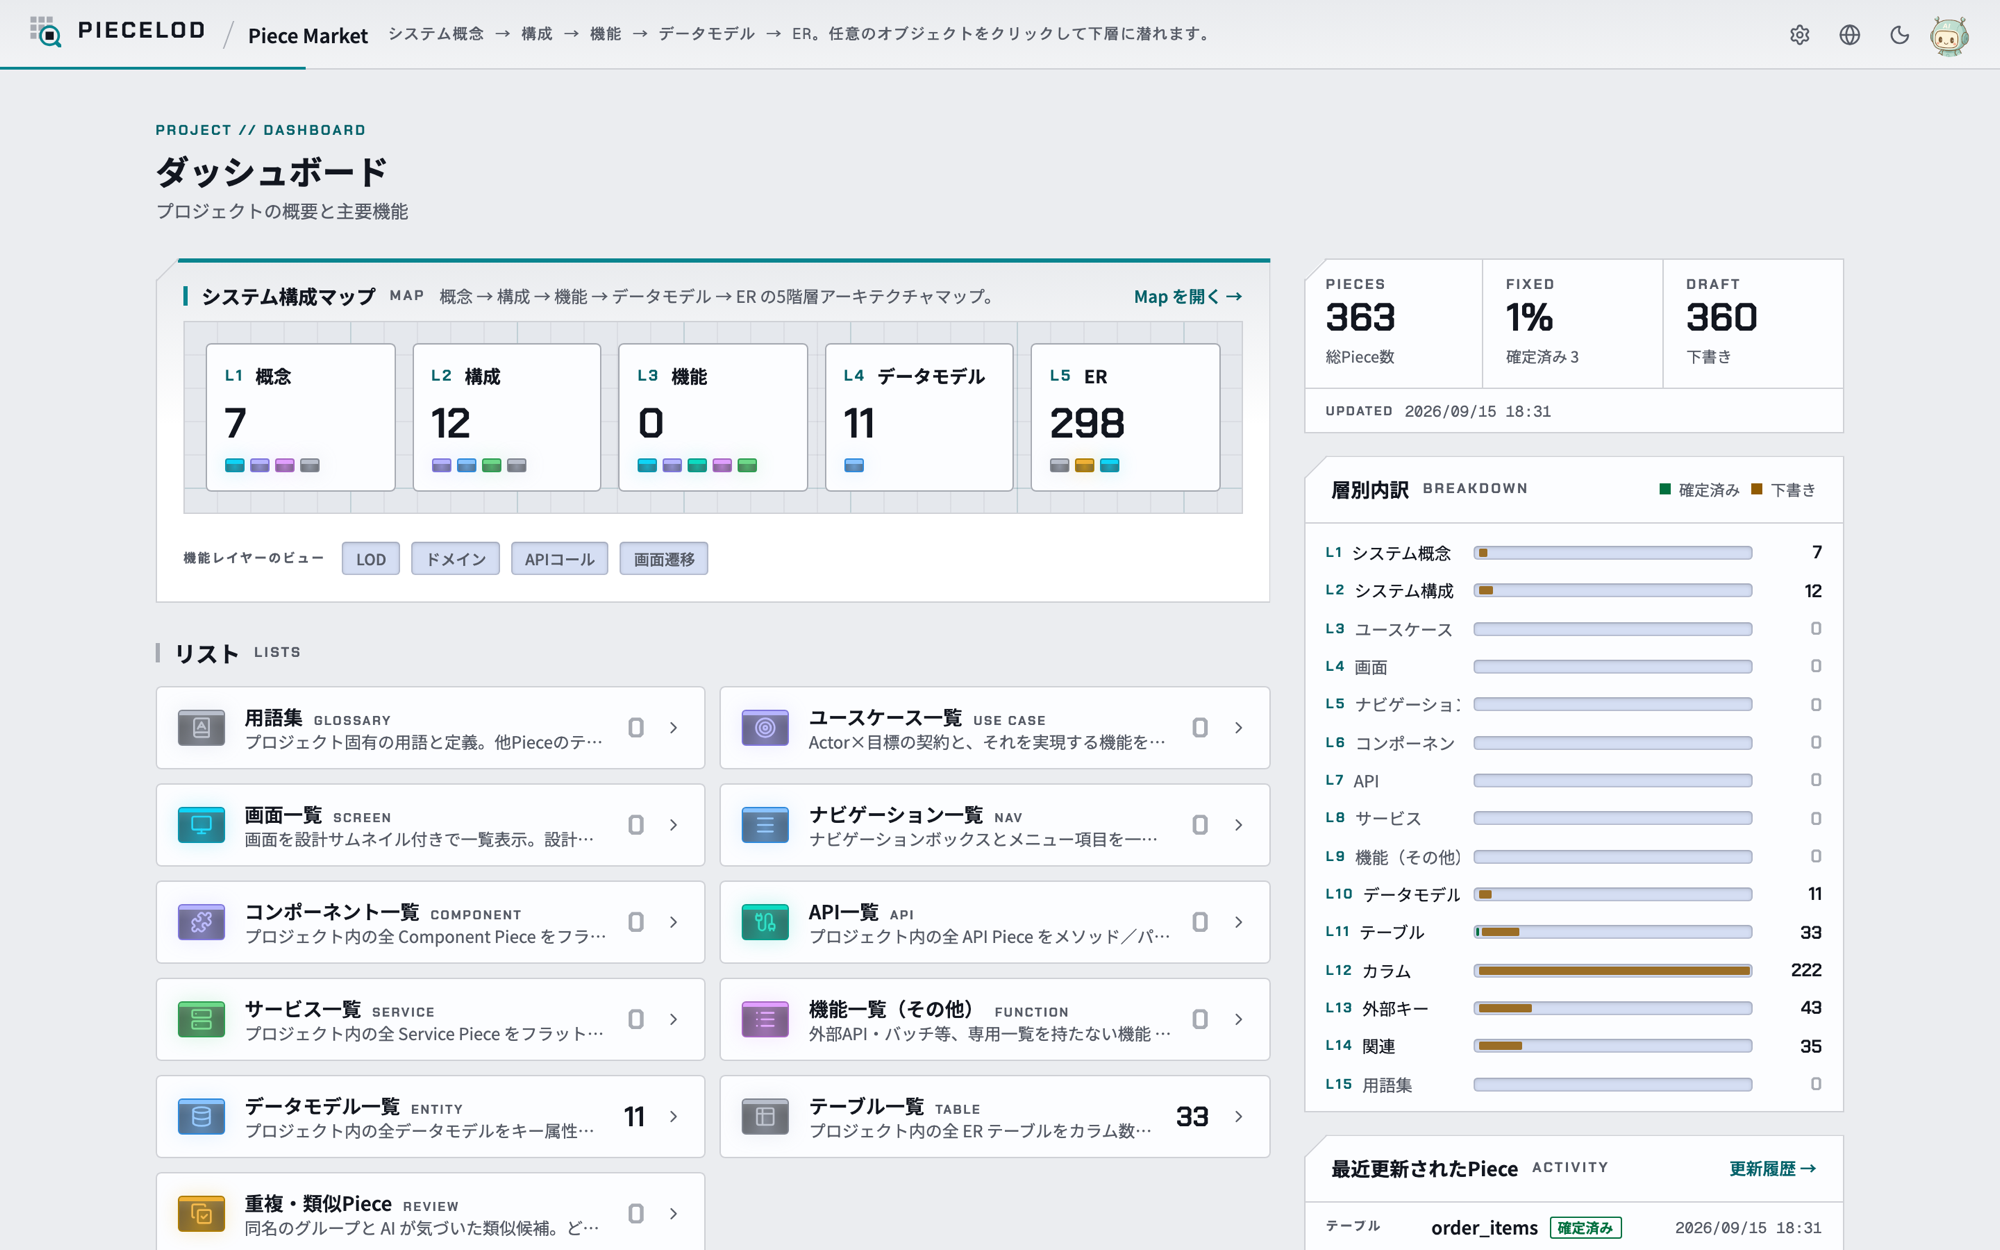The image size is (2000, 1250).
Task: Expand the データモデル一覧 row chevron
Action: pyautogui.click(x=674, y=1116)
